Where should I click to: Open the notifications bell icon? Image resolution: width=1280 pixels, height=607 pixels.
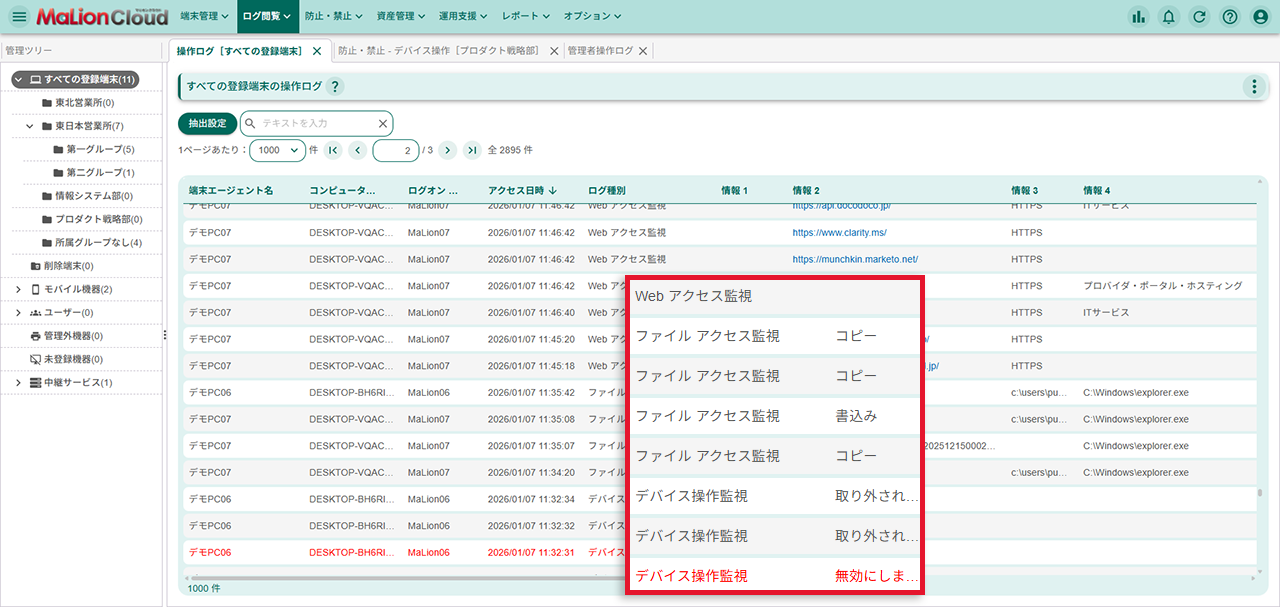pos(1168,16)
